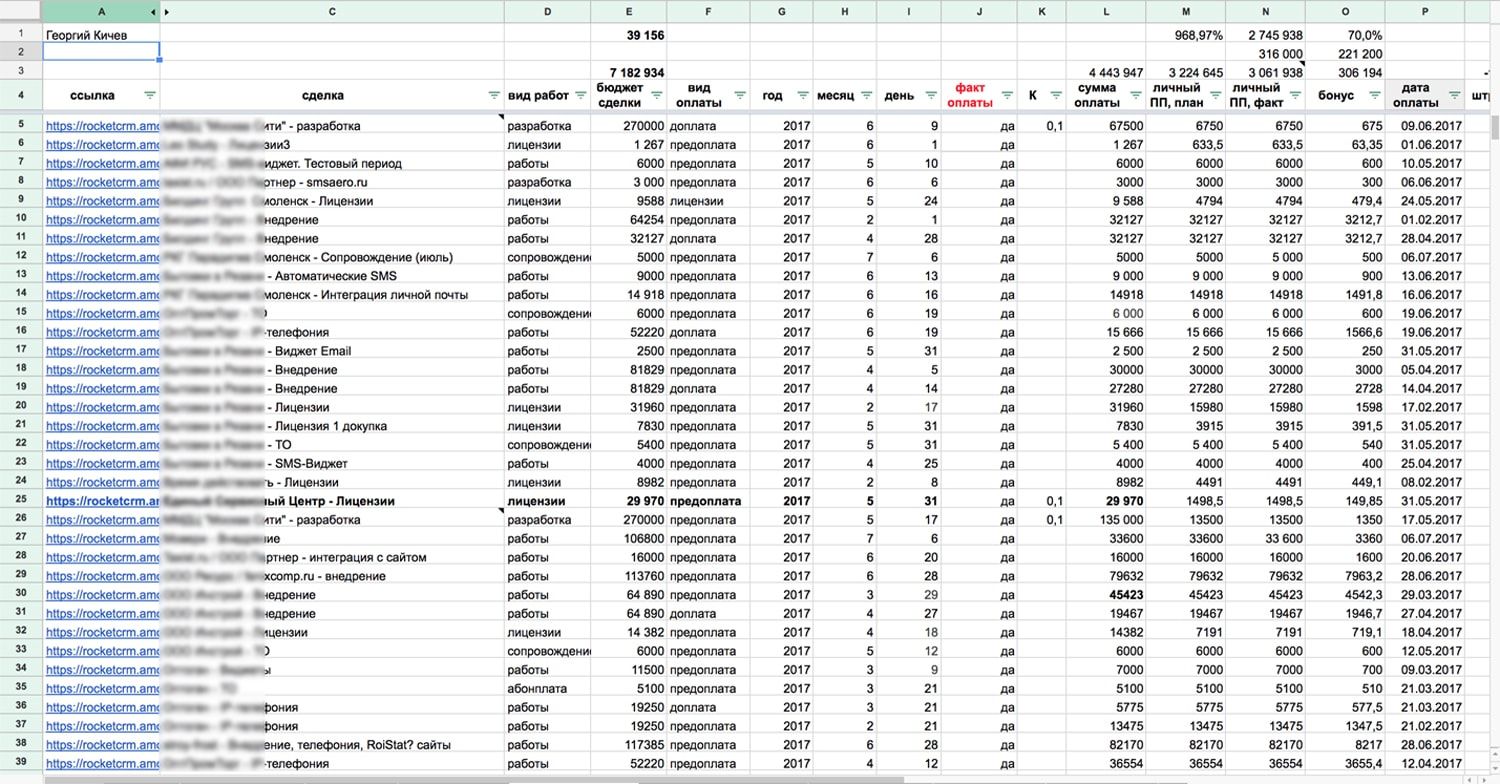Expand hidden column using arrow on column C header
Screen dimensions: 1500x784
166,12
